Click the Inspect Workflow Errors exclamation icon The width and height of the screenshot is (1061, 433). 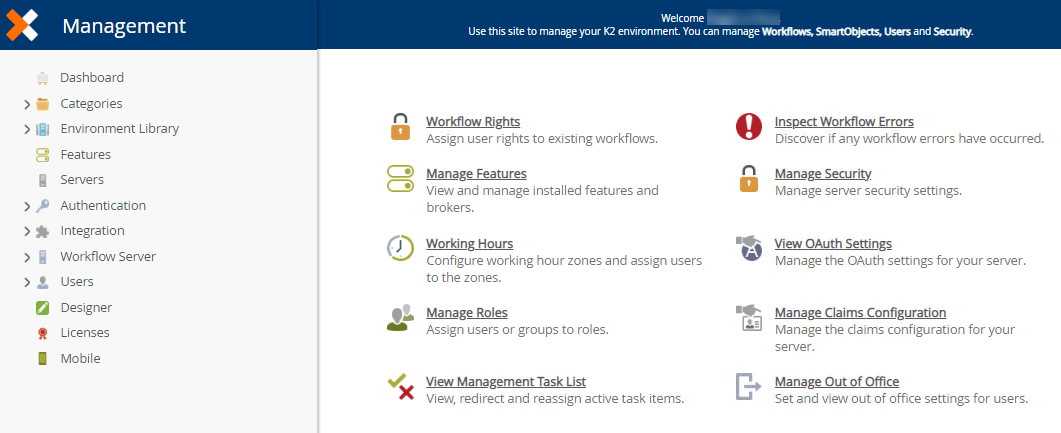748,127
